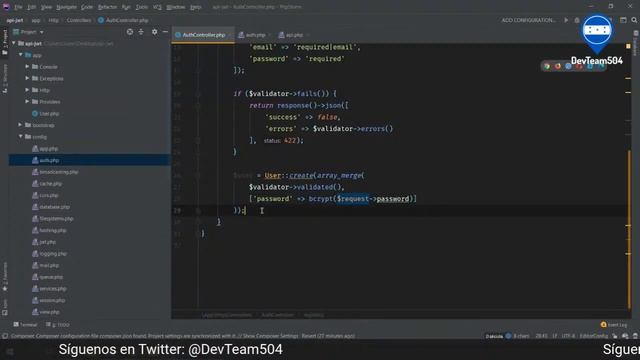Open the npm side tool tab
The image size is (640, 360).
(x=5, y=308)
